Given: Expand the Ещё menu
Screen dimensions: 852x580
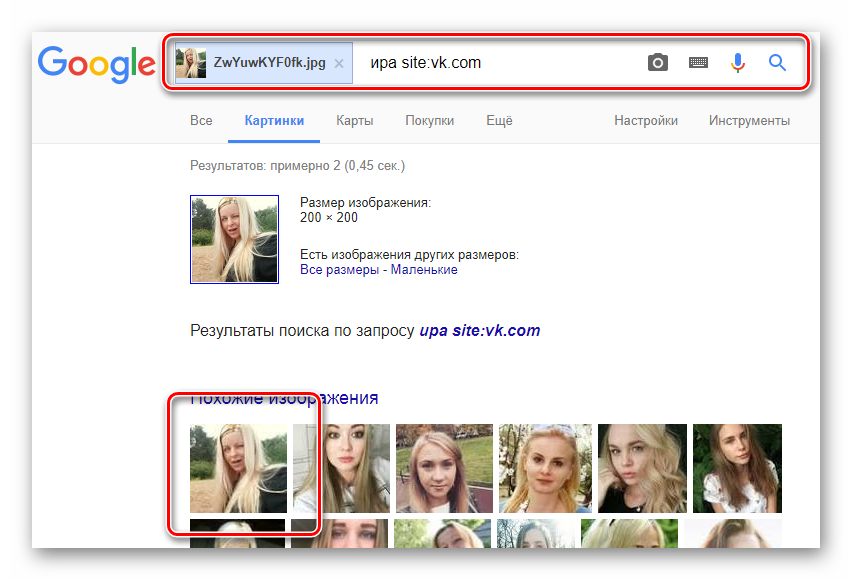Looking at the screenshot, I should pos(499,121).
